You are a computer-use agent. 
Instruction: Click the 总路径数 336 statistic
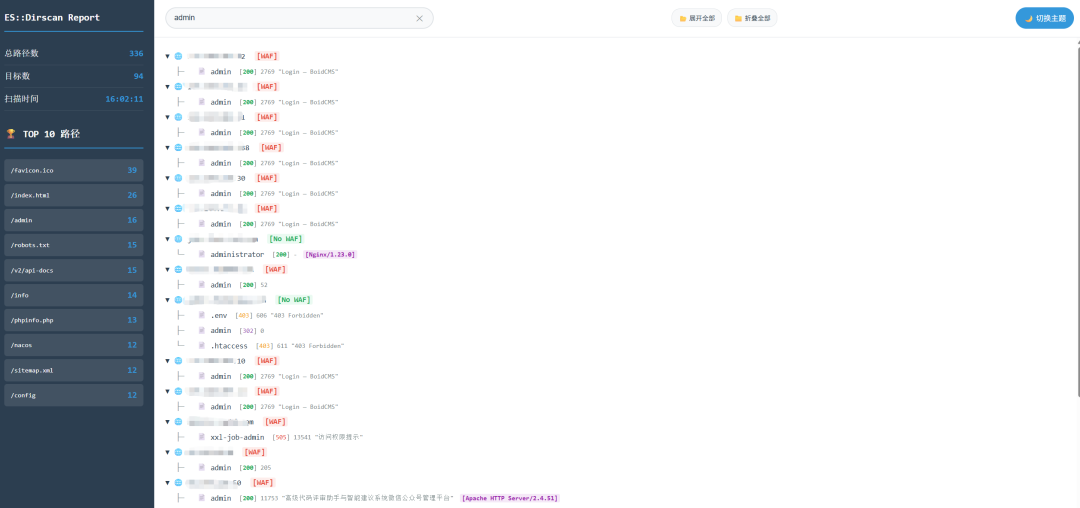click(x=74, y=53)
